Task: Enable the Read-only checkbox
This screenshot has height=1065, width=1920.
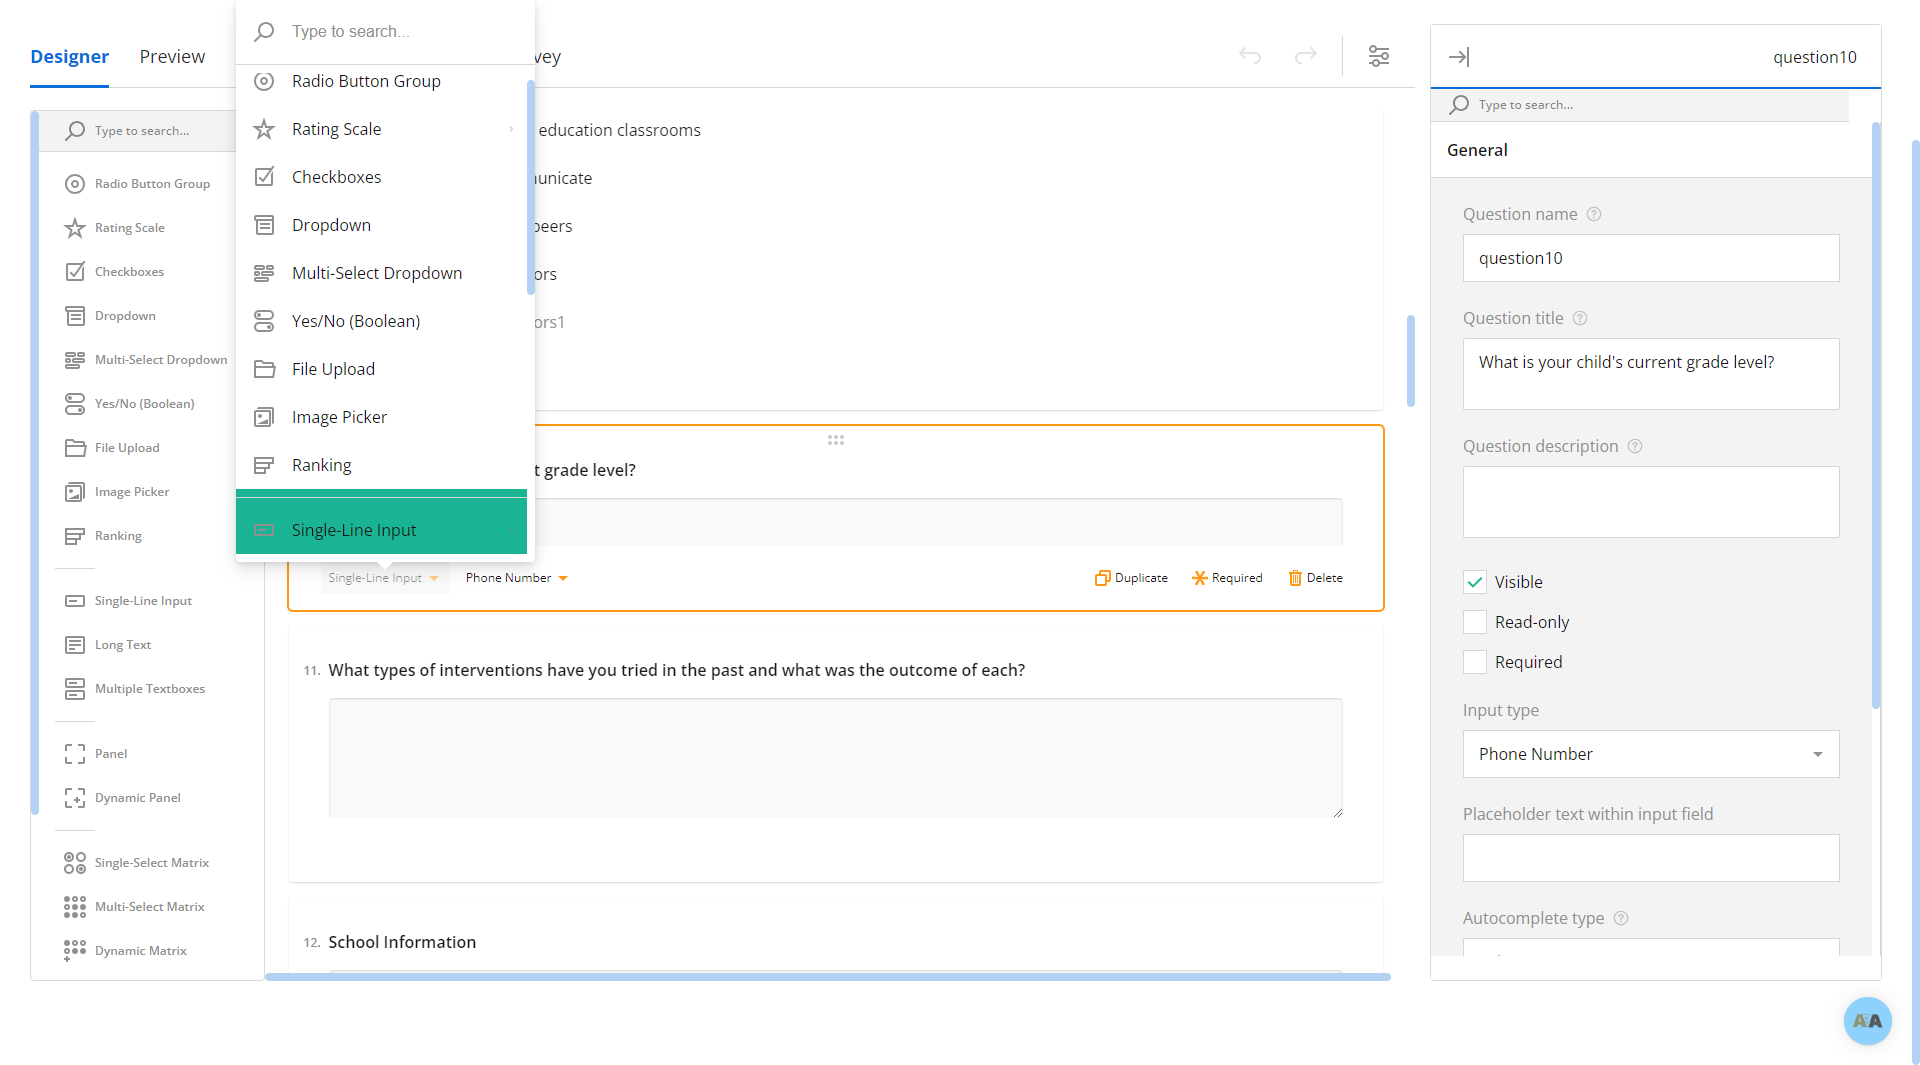Action: click(x=1475, y=622)
